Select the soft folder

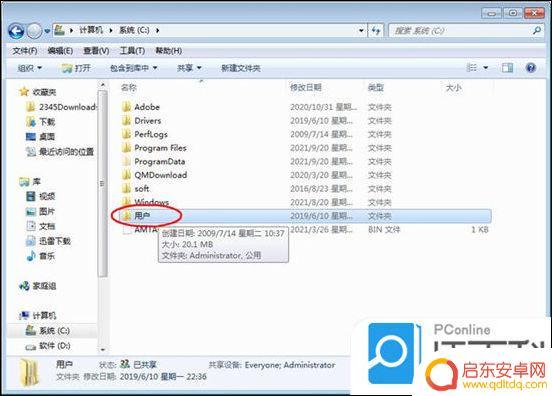[142, 189]
